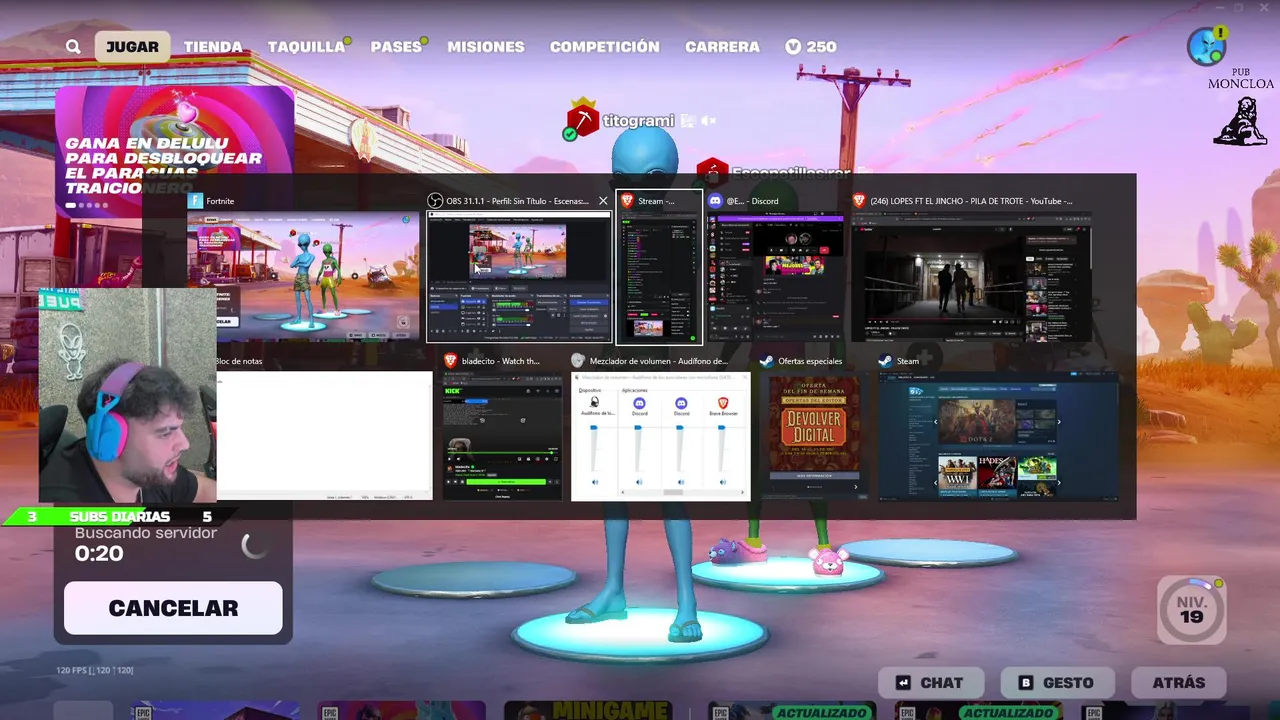Image resolution: width=1280 pixels, height=720 pixels.
Task: Click the Brave Browser app icon in mixer
Action: [x=723, y=403]
